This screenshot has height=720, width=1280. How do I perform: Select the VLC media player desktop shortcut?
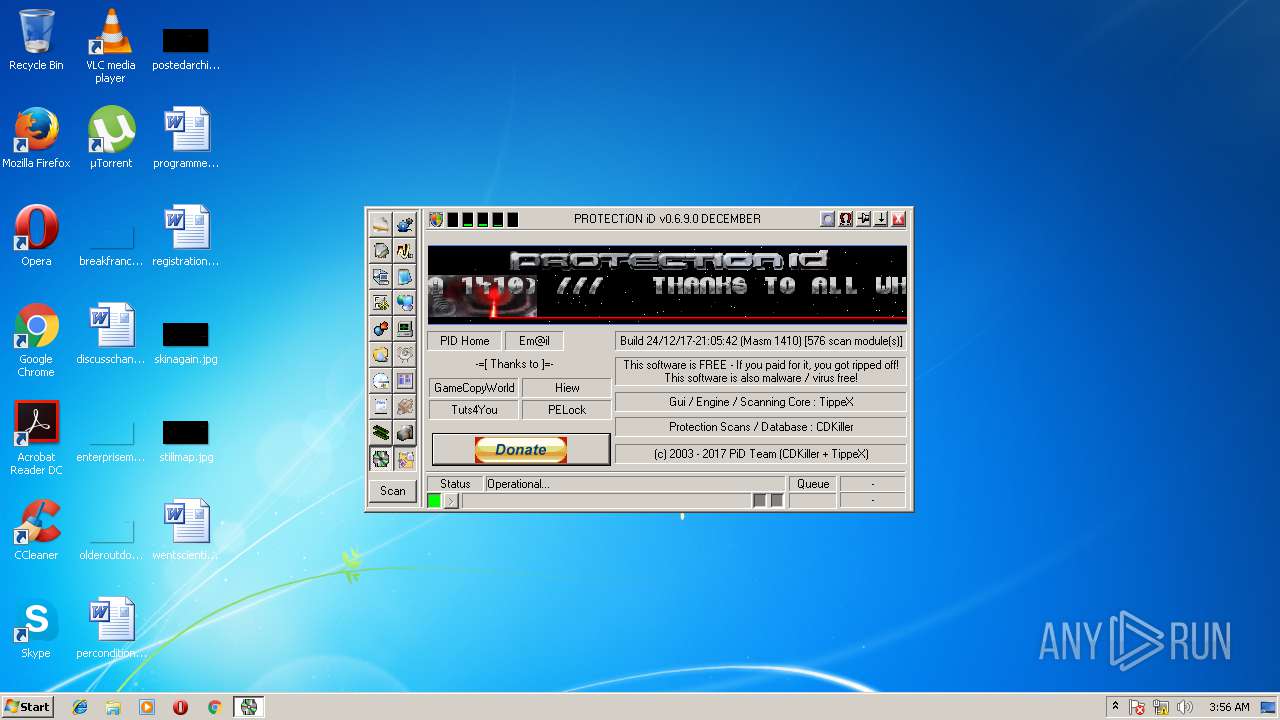(x=110, y=45)
